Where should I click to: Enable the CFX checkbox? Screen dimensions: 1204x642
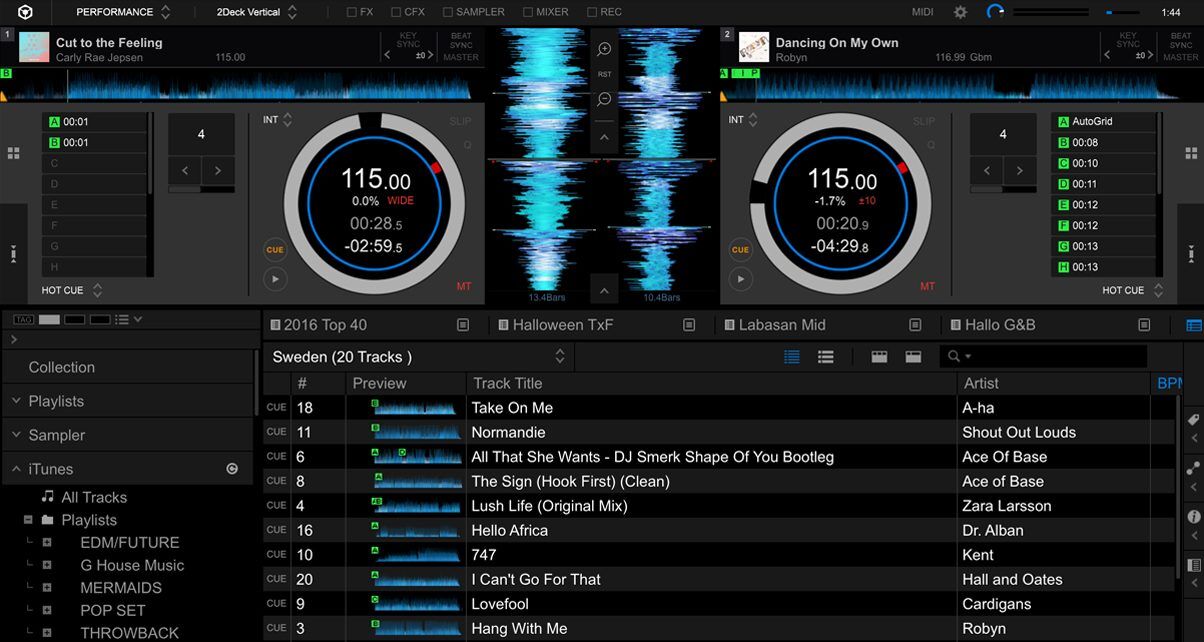[396, 13]
